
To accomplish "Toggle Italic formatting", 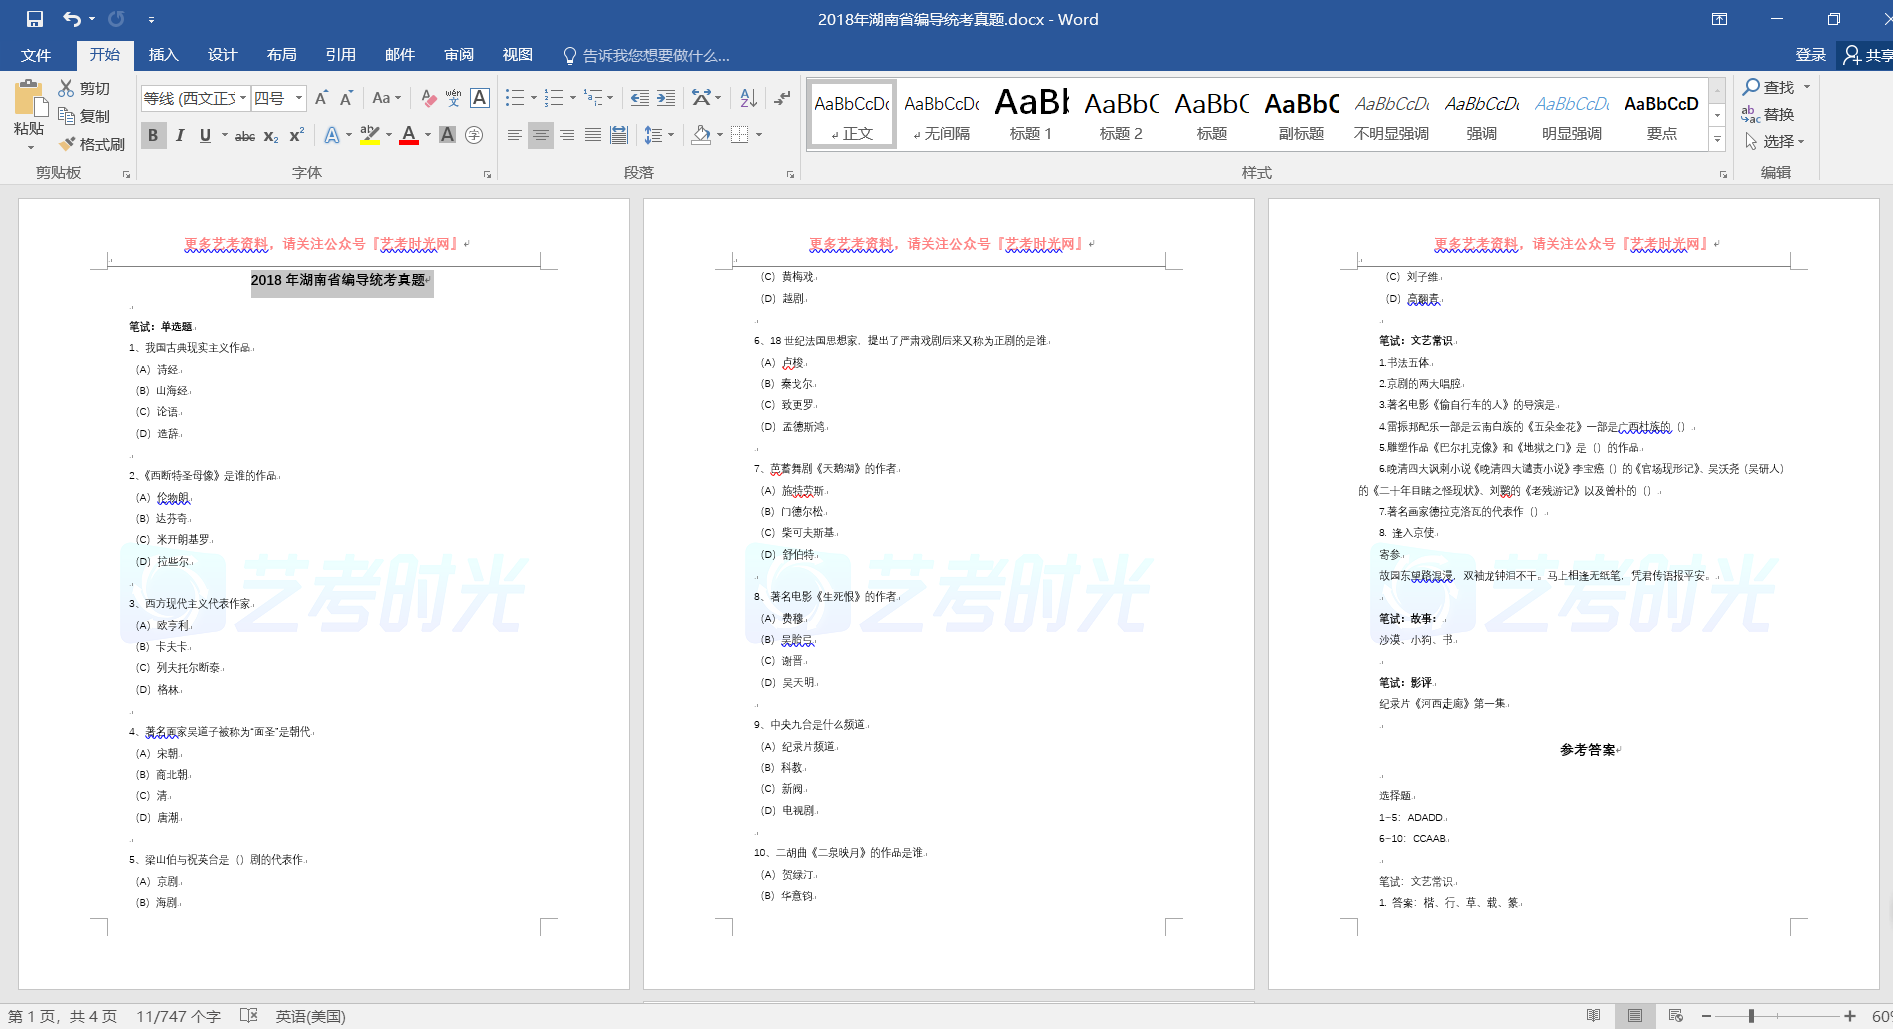I will click(180, 135).
